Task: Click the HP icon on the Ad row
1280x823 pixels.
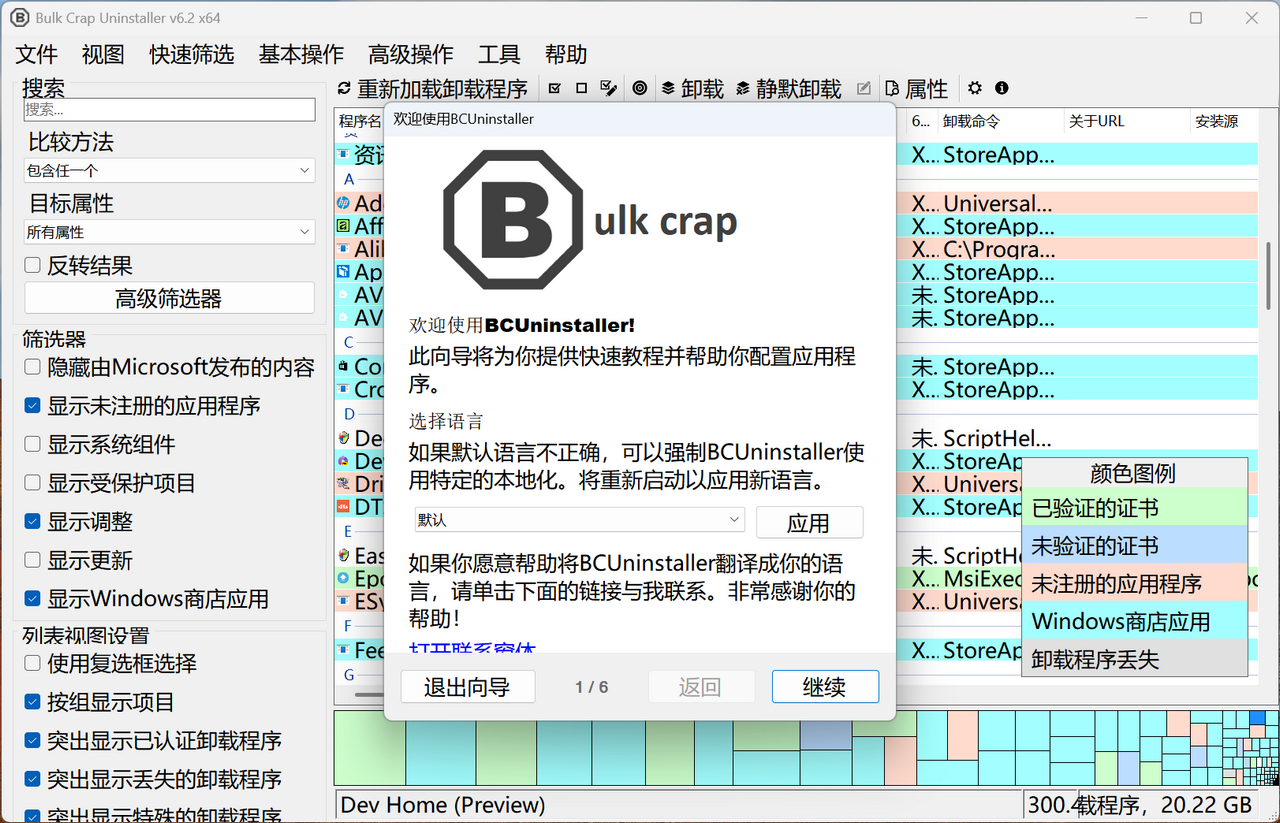Action: 344,203
